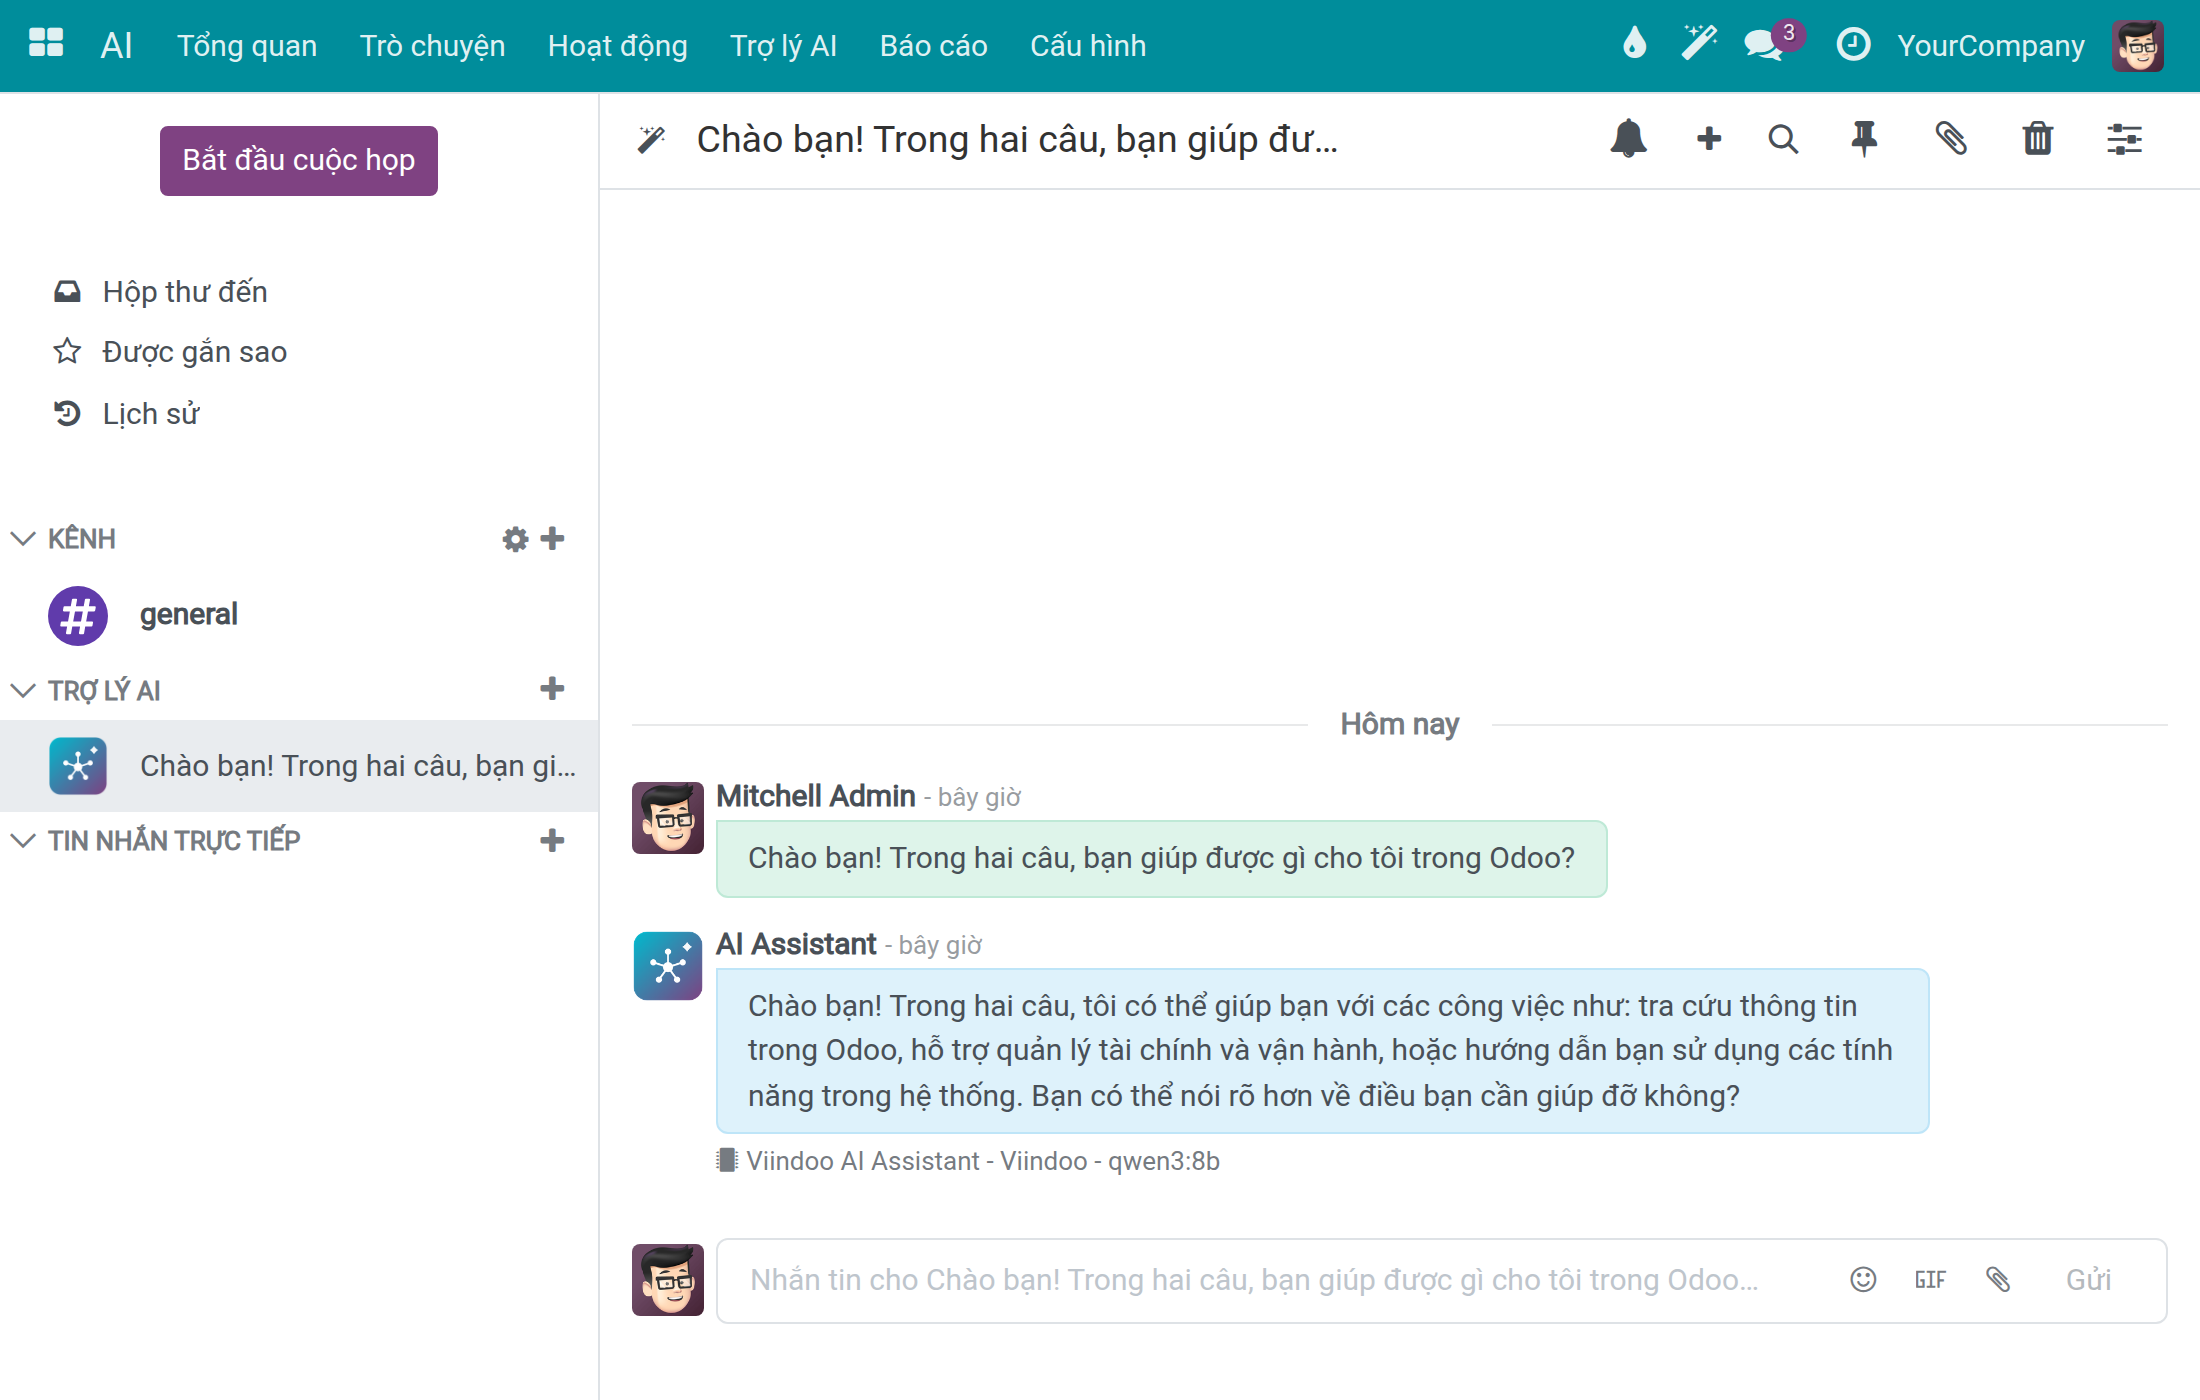This screenshot has width=2200, height=1400.
Task: Click the AI Assistant message avatar
Action: 668,966
